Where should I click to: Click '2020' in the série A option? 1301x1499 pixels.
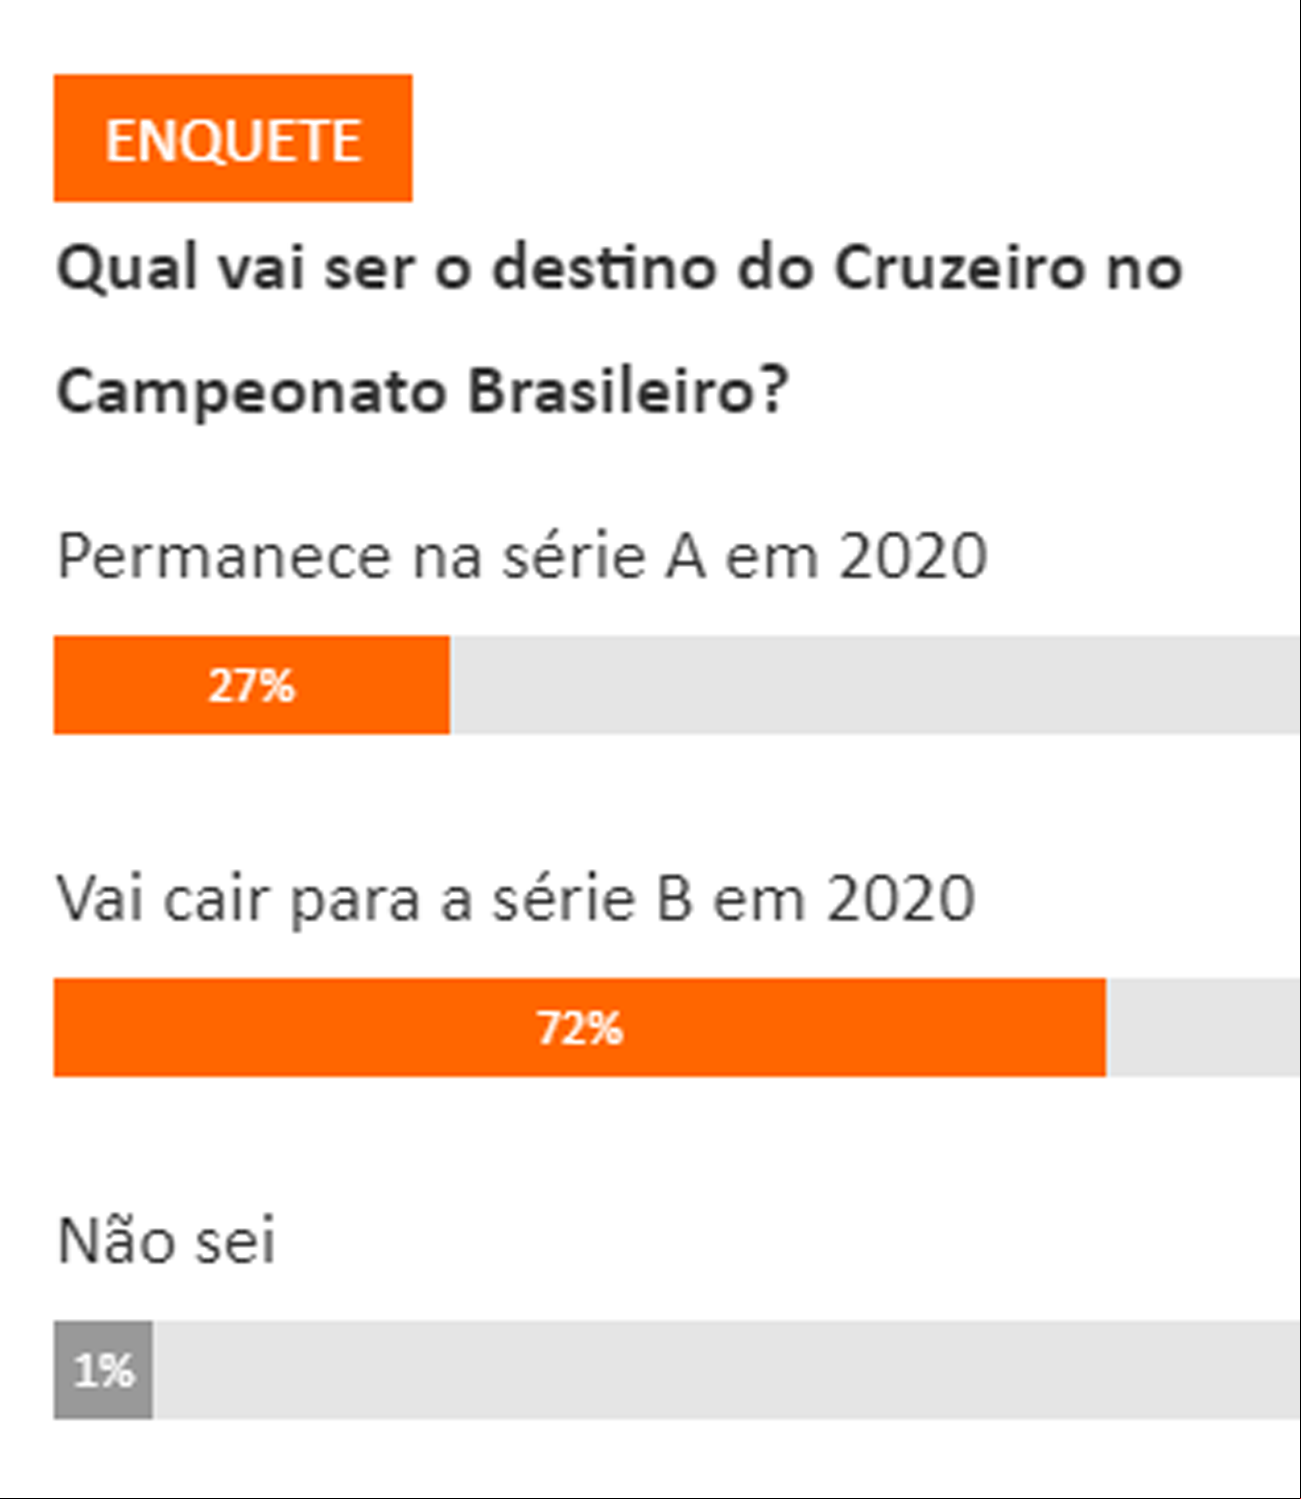(x=913, y=556)
